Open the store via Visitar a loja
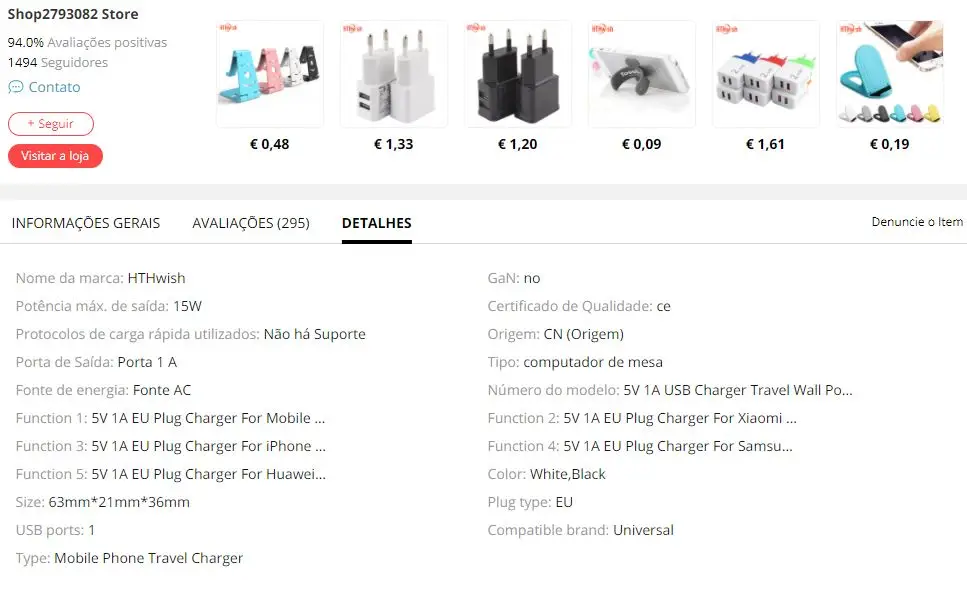 55,156
